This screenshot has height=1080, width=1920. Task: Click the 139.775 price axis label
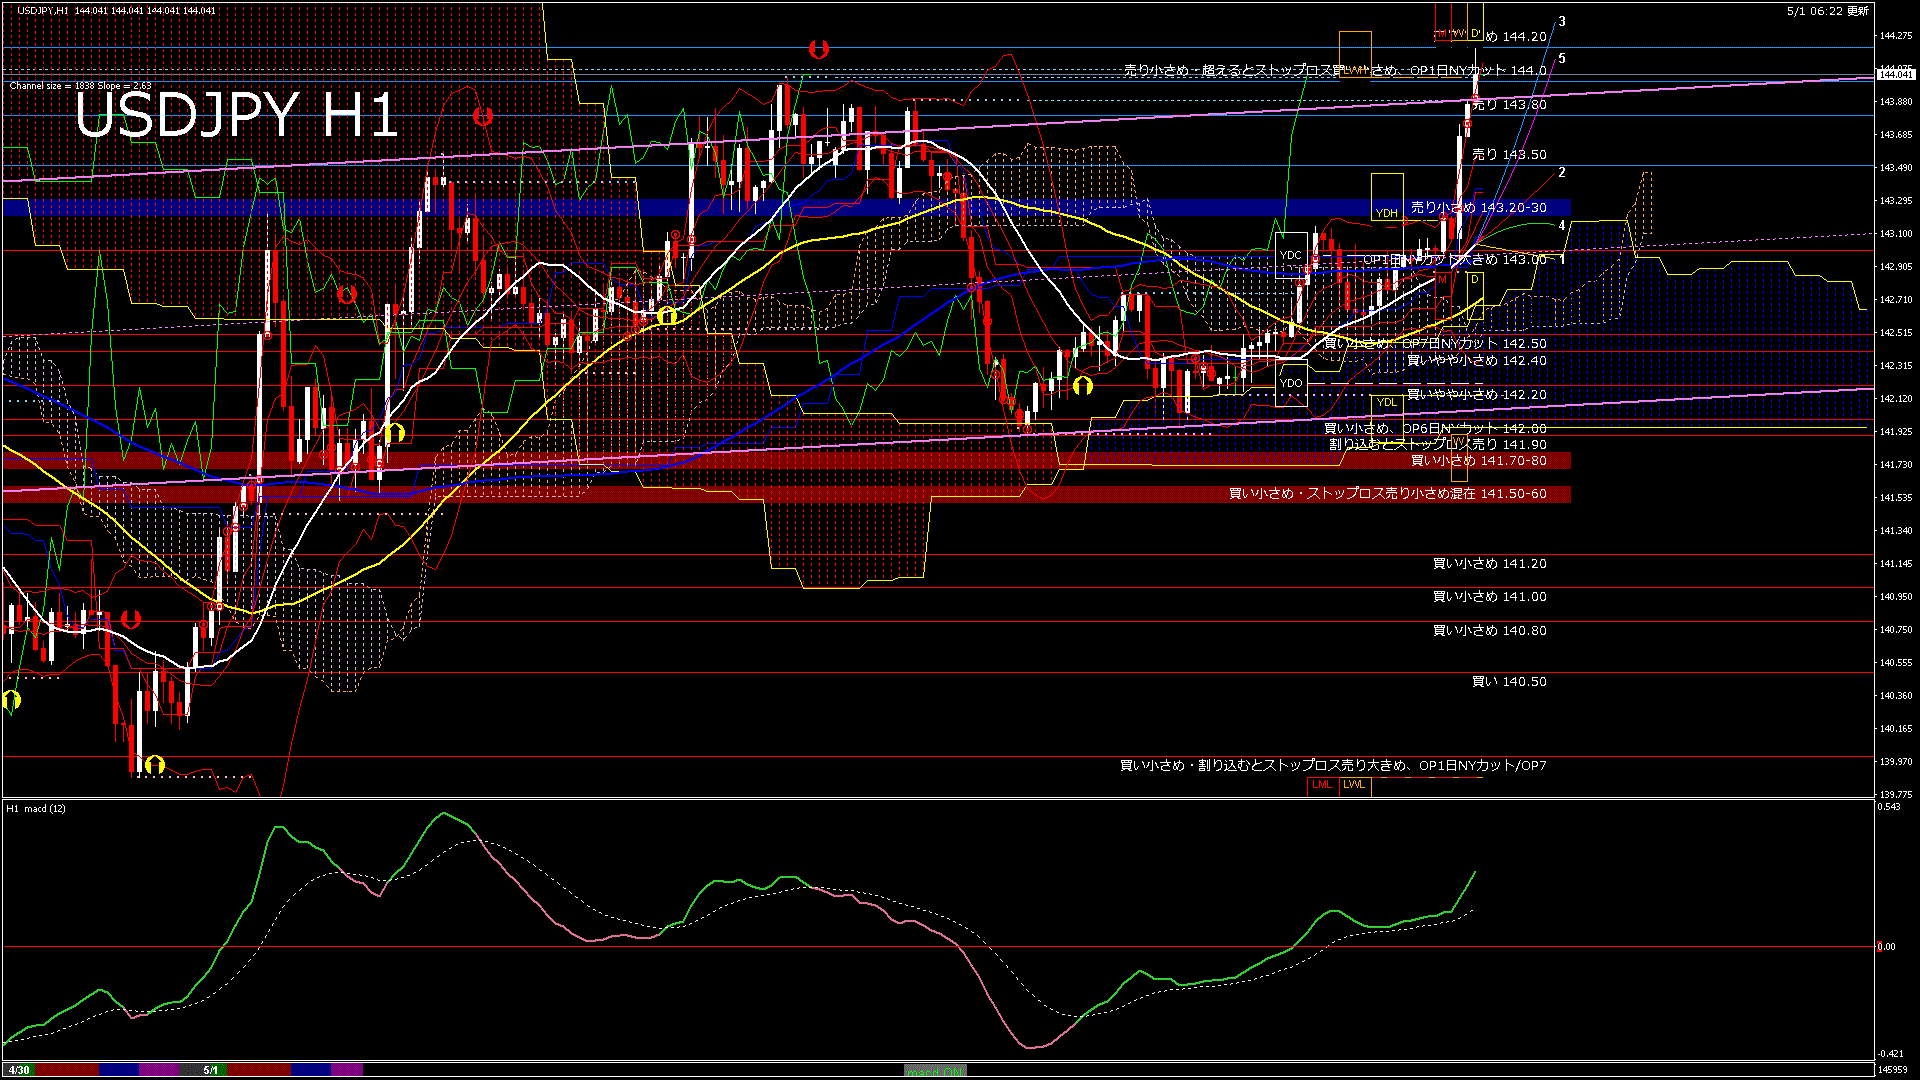pyautogui.click(x=1895, y=795)
